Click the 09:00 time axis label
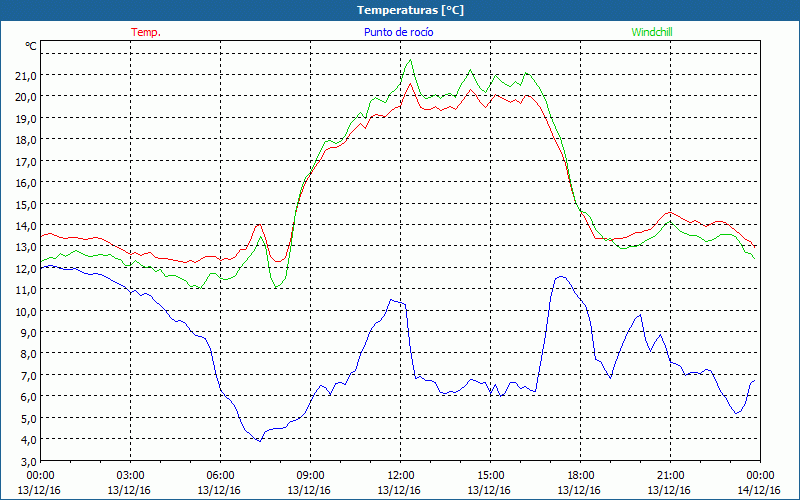Viewport: 800px width, 500px height. (310, 476)
